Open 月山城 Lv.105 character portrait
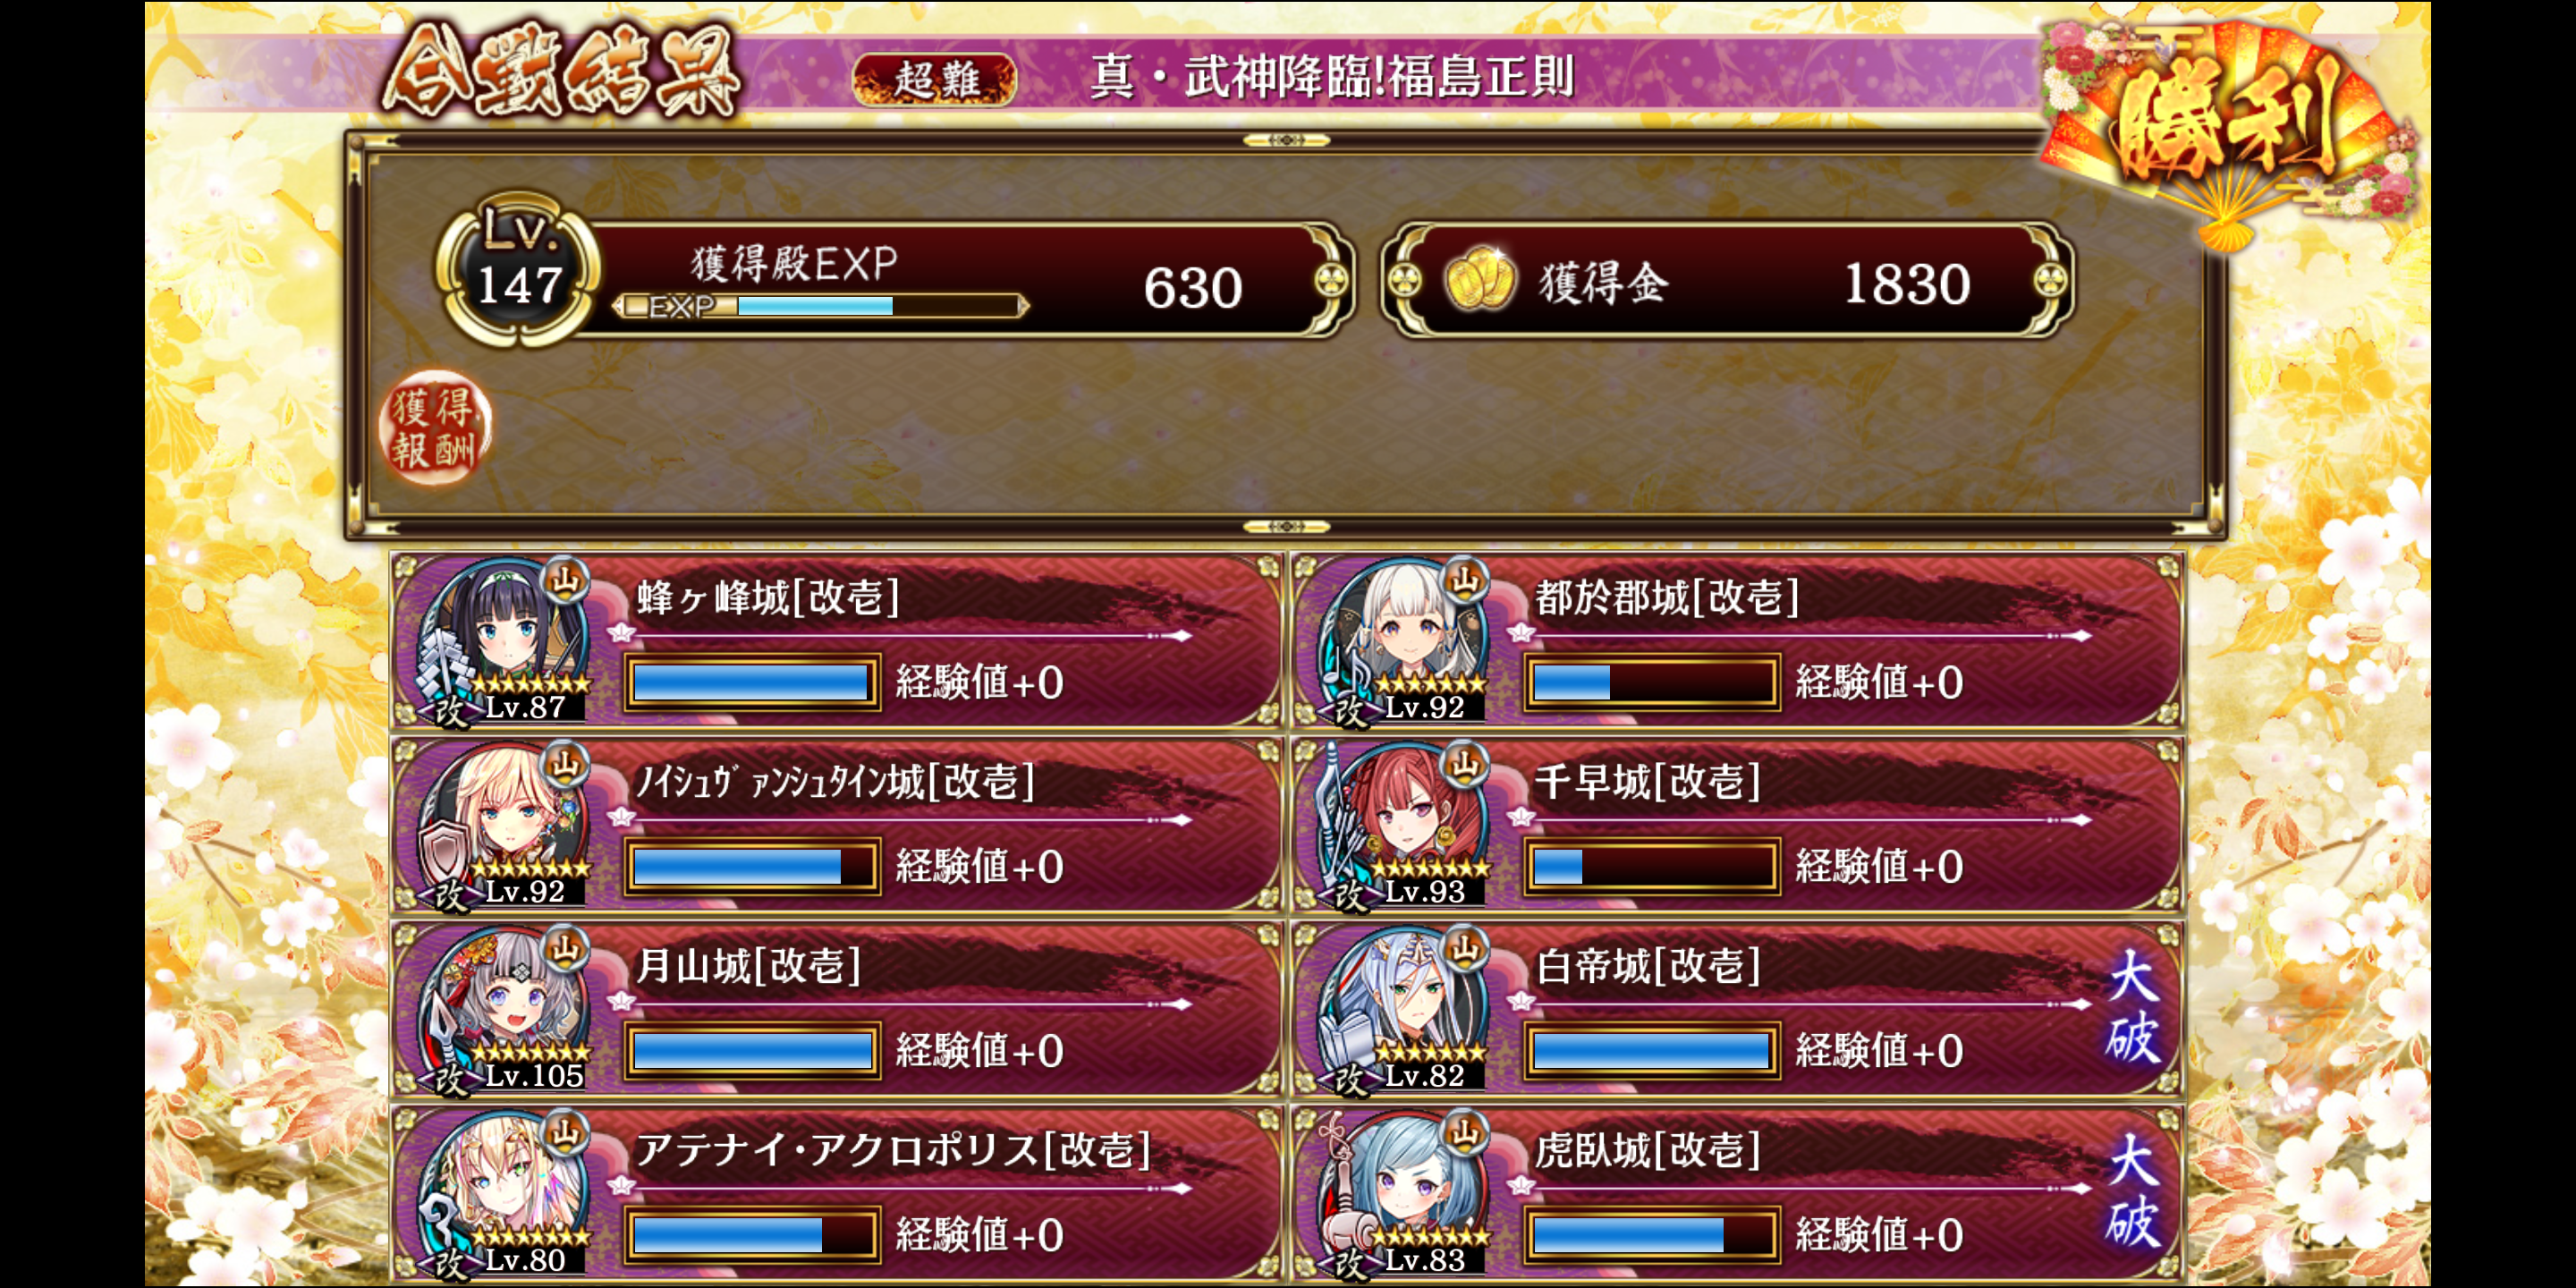The width and height of the screenshot is (2576, 1288). [x=504, y=1008]
